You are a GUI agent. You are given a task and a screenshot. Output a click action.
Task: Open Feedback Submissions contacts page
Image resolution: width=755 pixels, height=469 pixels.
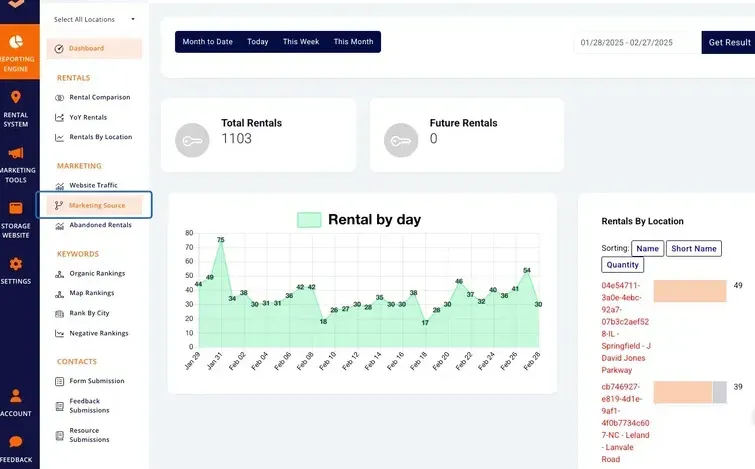[89, 405]
